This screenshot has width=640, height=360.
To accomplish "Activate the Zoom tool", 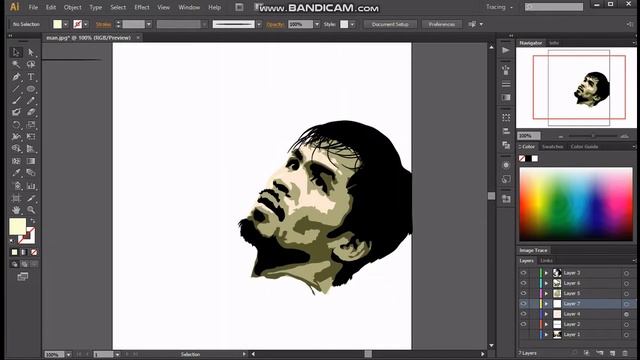I will tap(31, 210).
